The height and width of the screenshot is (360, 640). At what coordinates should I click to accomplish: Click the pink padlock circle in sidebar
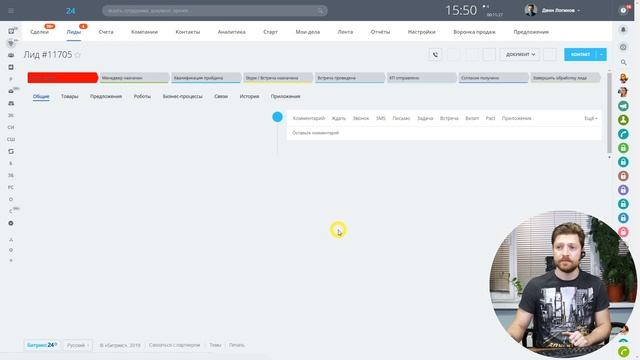[x=623, y=232]
